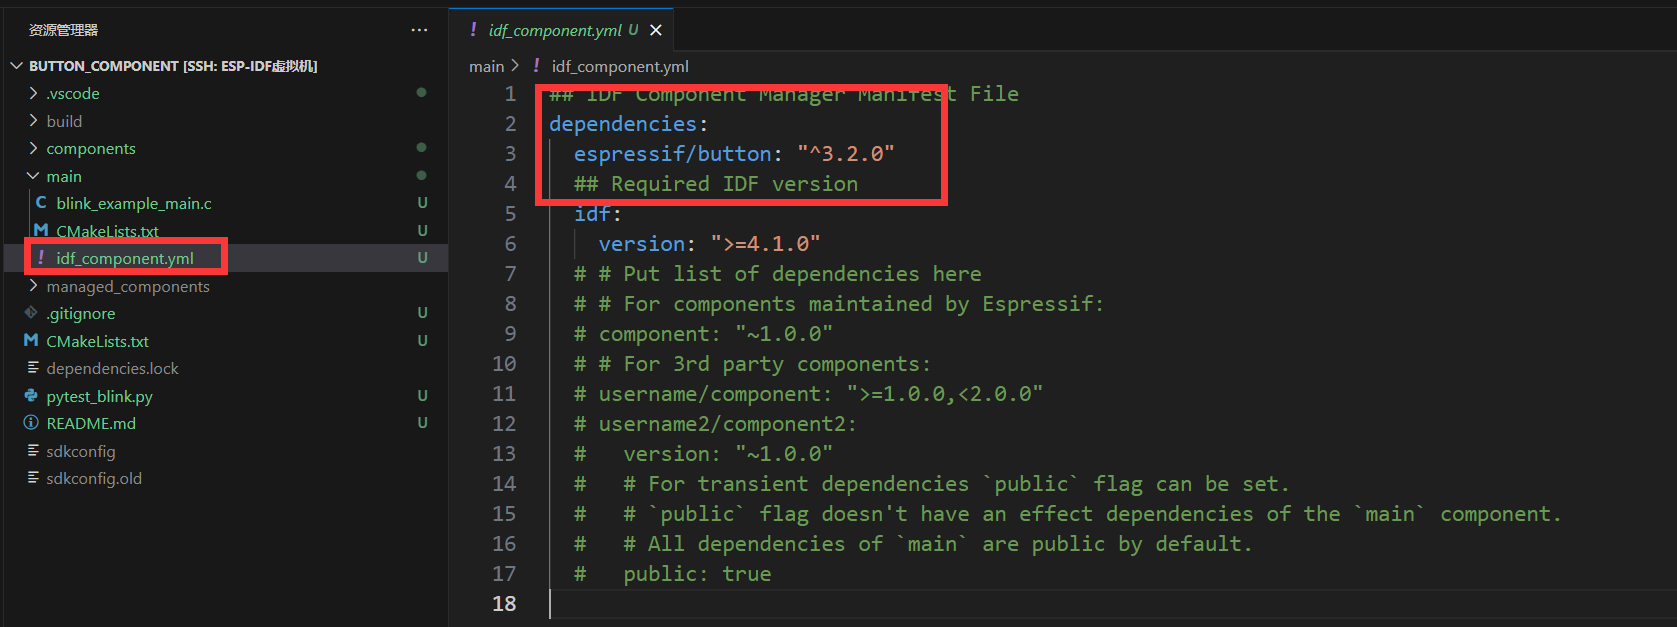Place cursor on line 18 in editor

[x=700, y=604]
